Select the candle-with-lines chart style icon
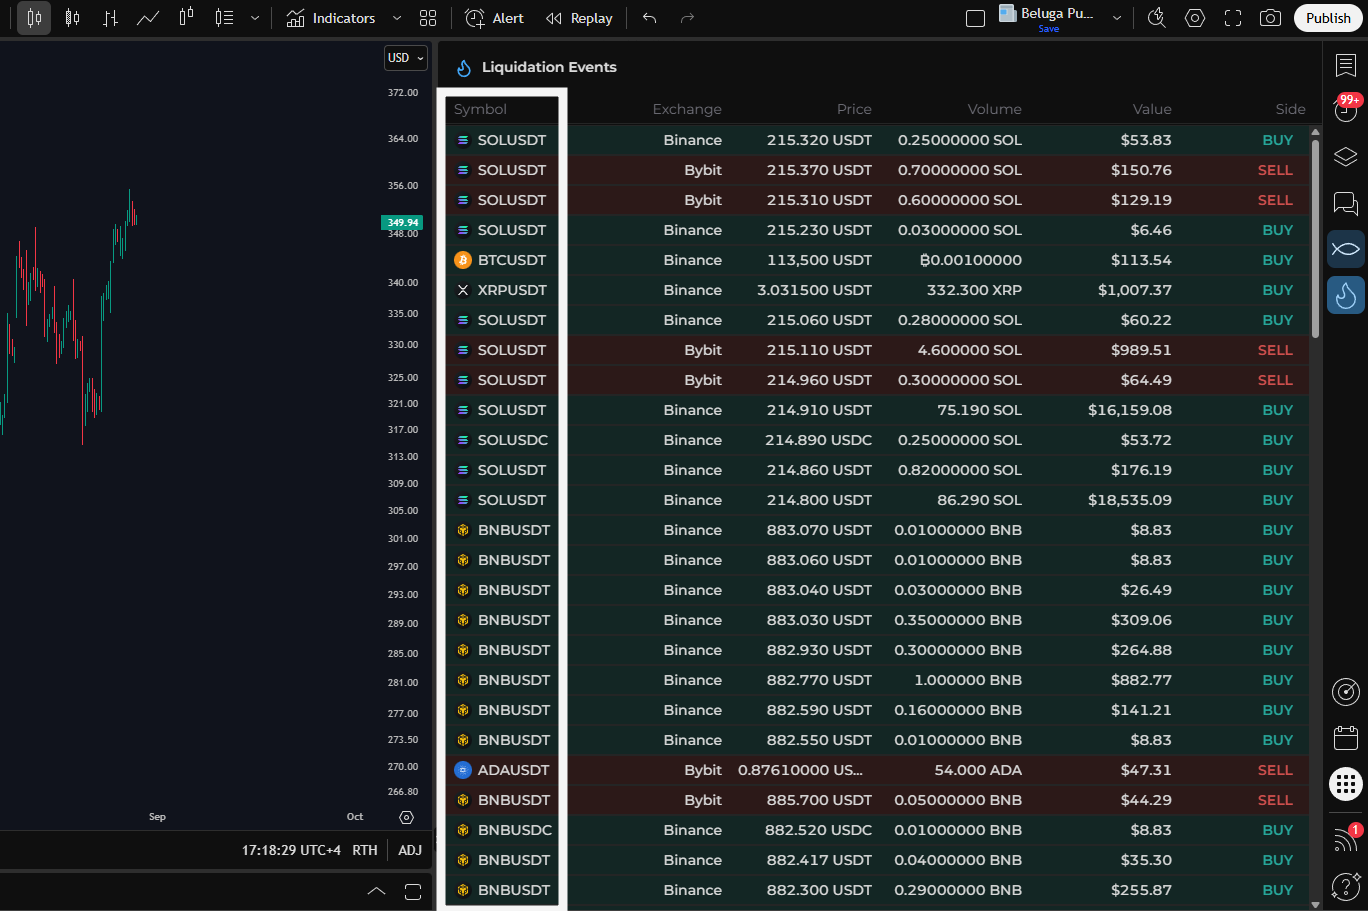Screen dimensions: 1368x911 click(224, 18)
